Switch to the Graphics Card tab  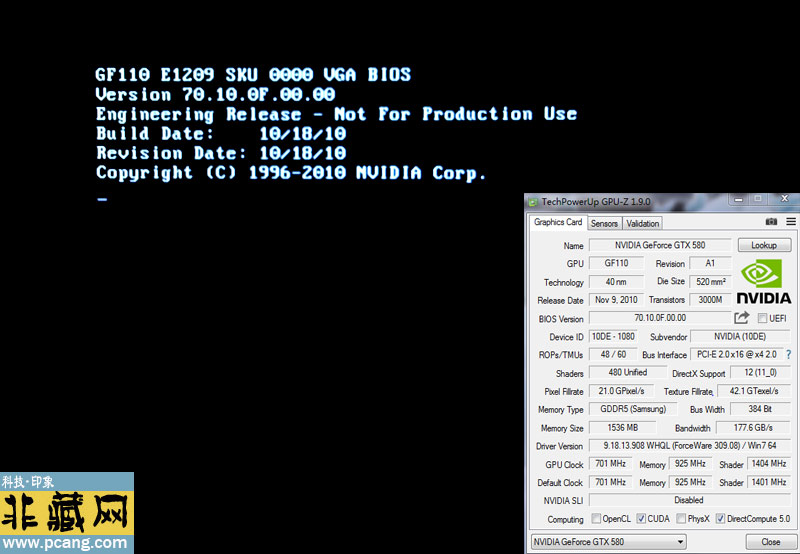tap(558, 222)
